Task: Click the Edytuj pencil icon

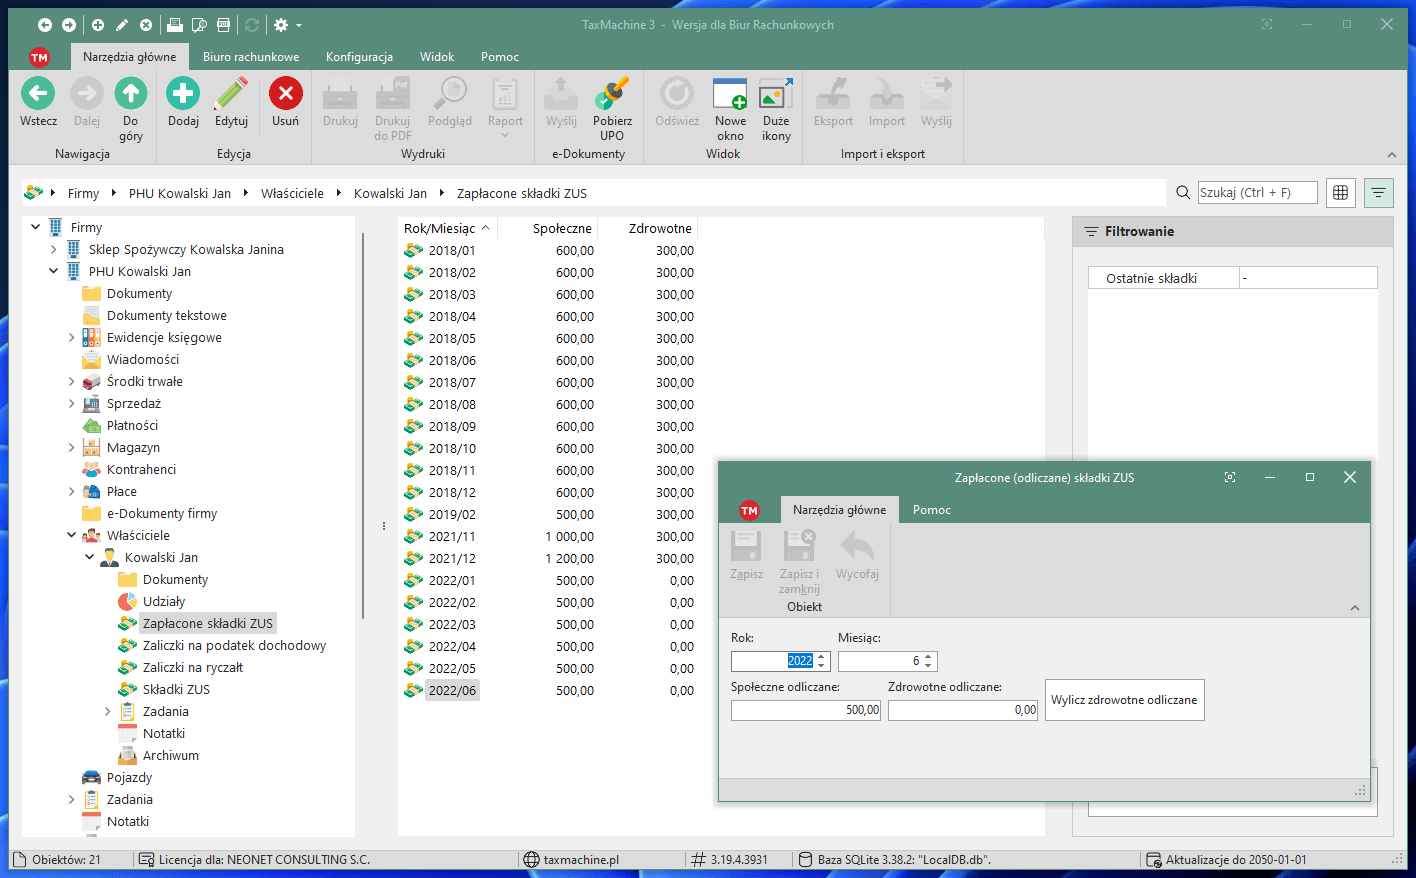Action: tap(231, 95)
